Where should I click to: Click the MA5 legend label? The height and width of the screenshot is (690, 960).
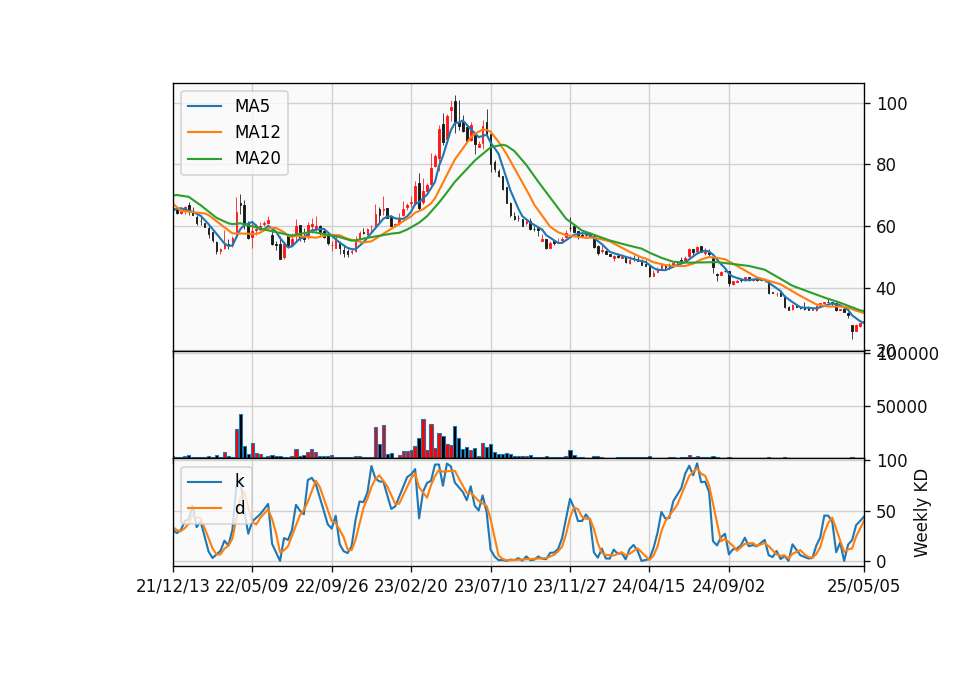pos(252,106)
